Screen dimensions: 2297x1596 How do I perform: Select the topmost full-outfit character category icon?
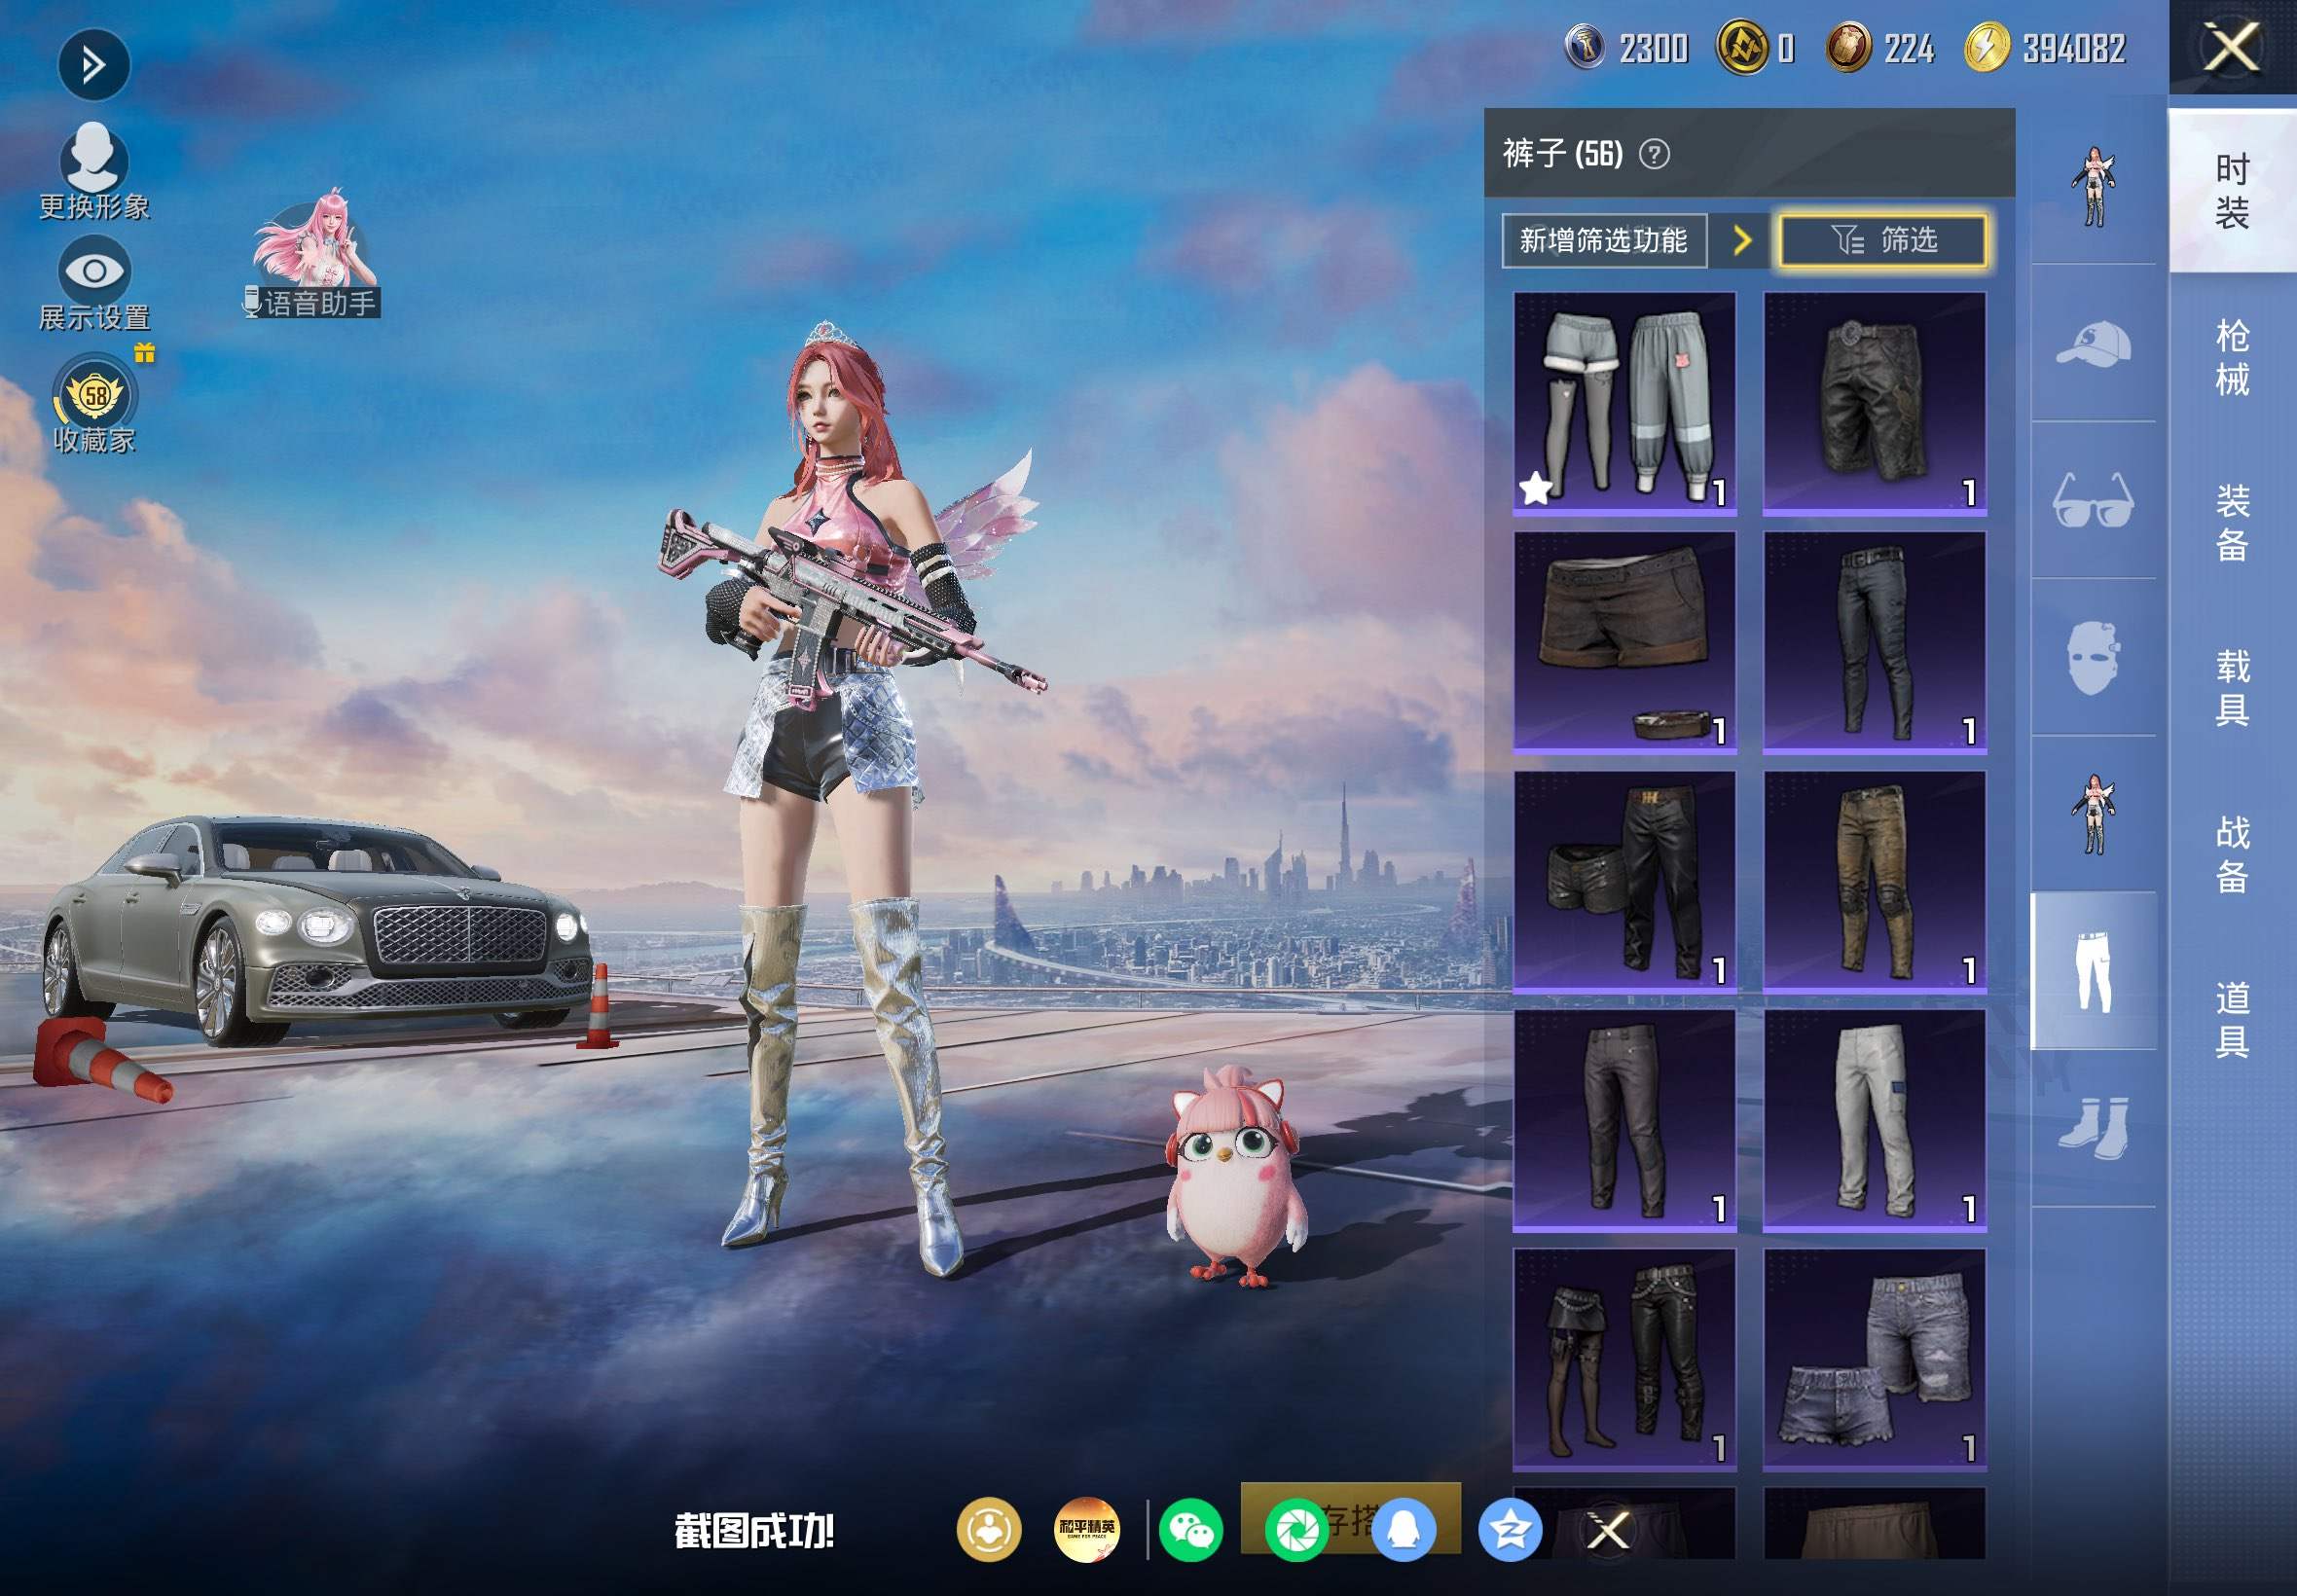(x=2093, y=187)
